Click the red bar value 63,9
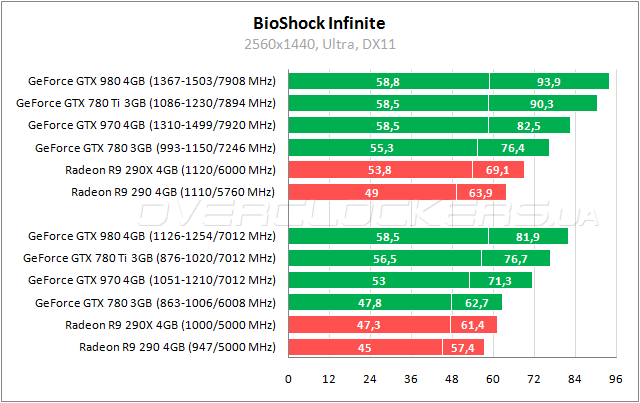This screenshot has width=640, height=403. pyautogui.click(x=480, y=191)
